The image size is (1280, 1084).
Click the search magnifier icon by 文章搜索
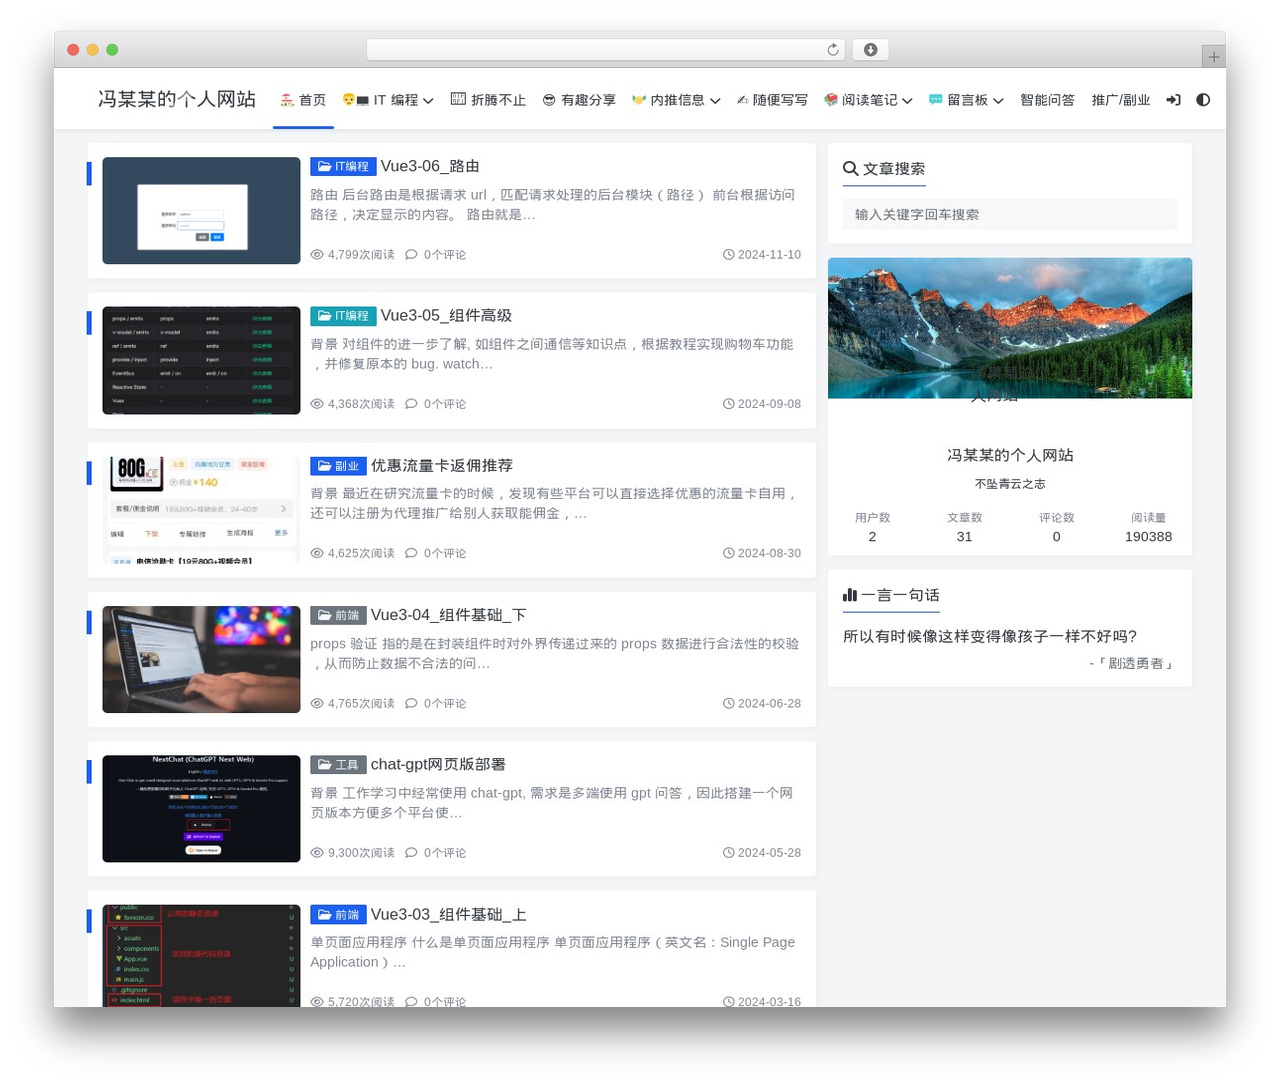coord(851,169)
